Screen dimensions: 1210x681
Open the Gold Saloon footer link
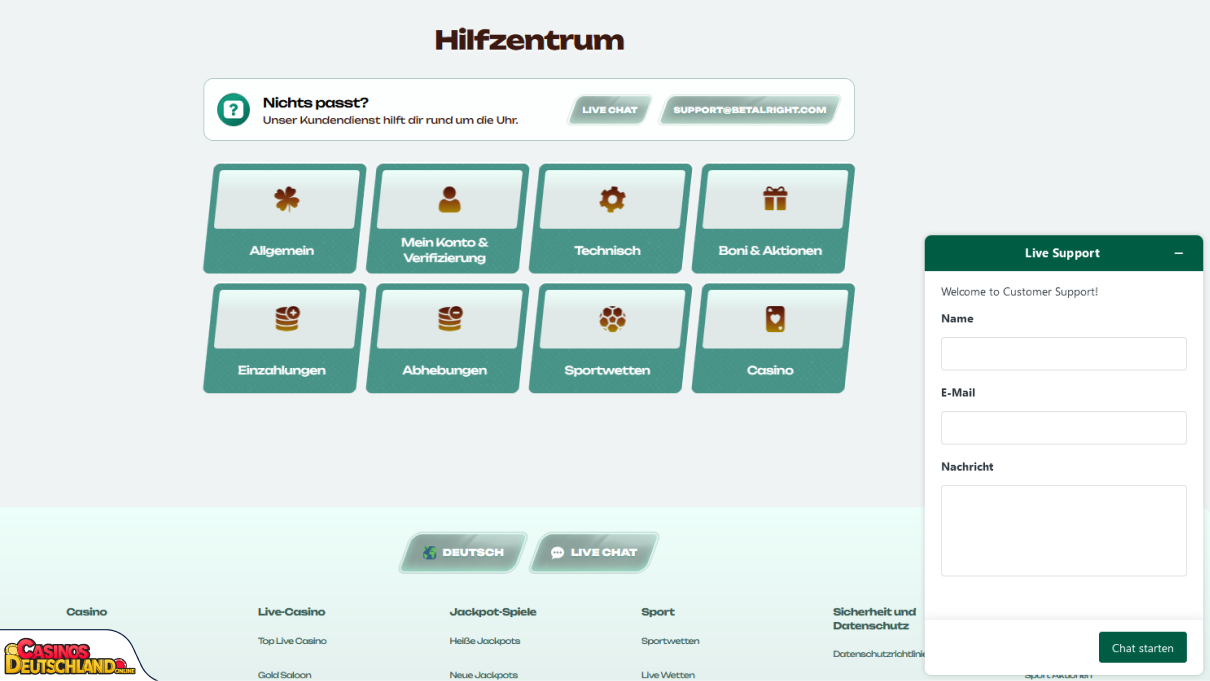tap(285, 675)
